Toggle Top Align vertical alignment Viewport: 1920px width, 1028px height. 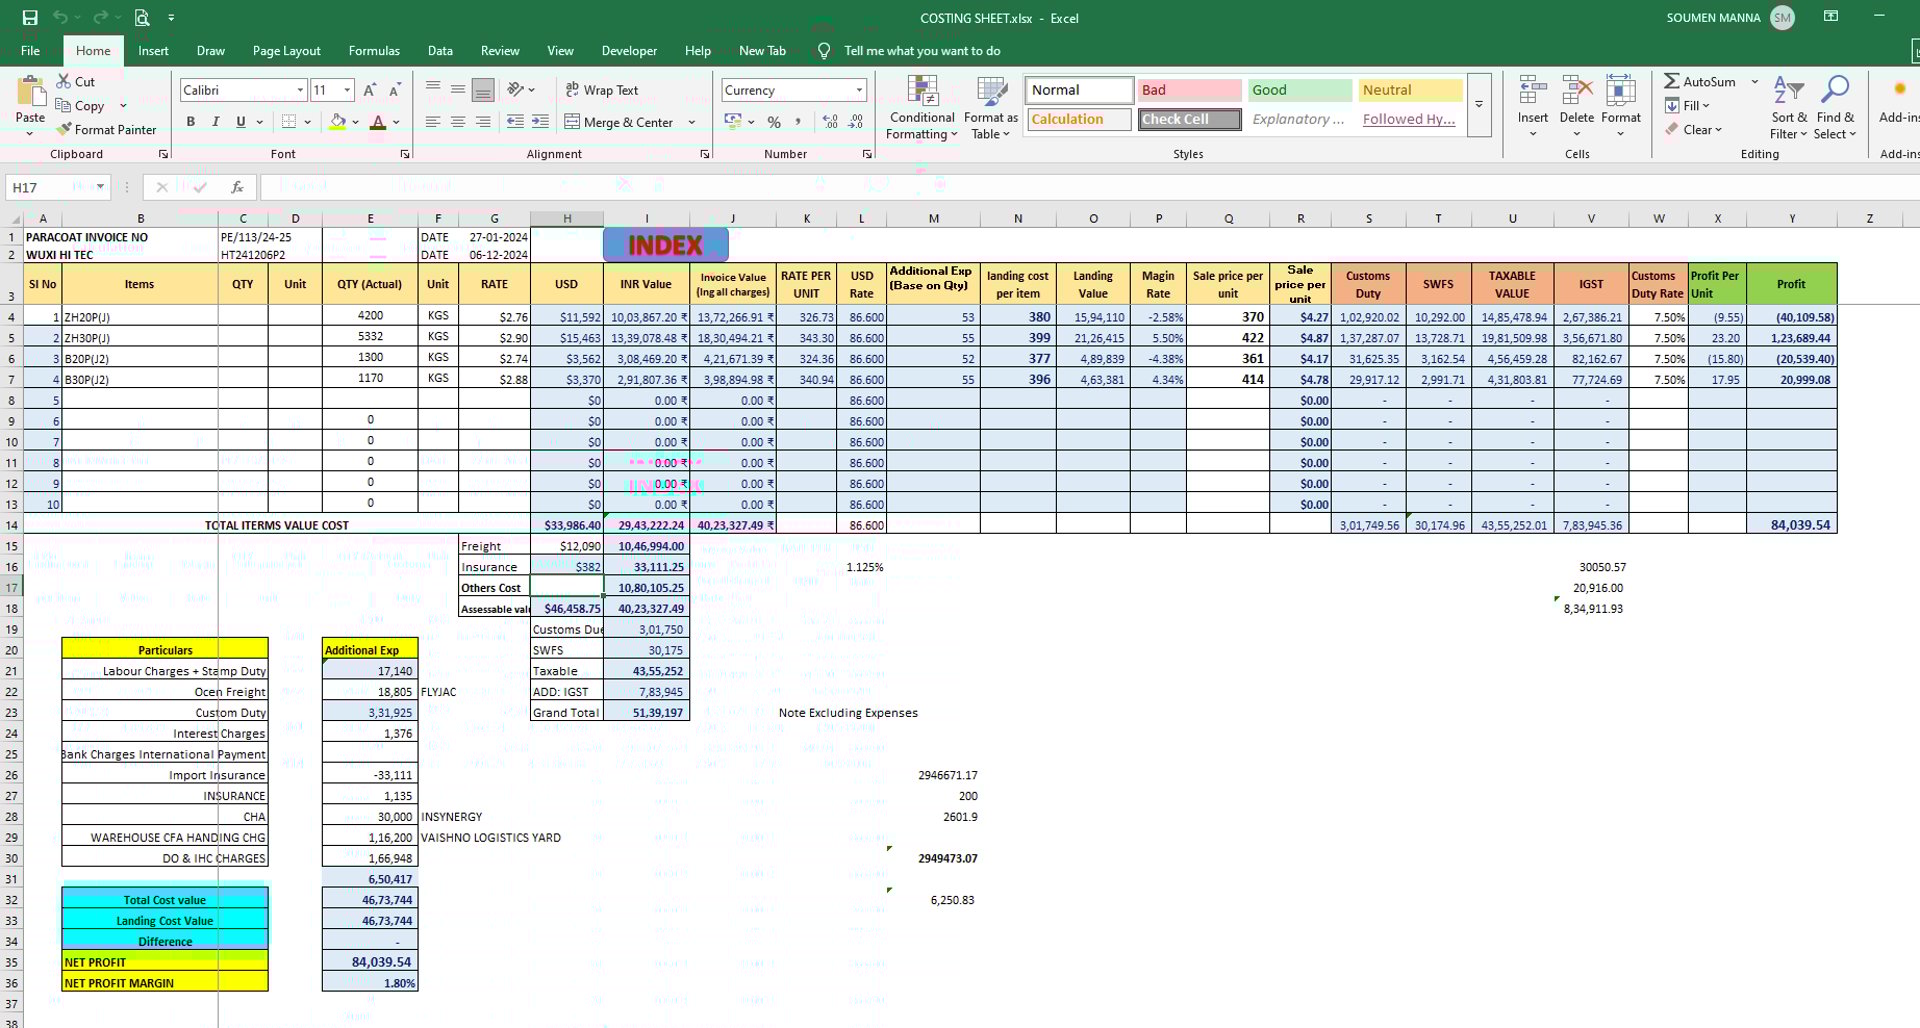433,90
